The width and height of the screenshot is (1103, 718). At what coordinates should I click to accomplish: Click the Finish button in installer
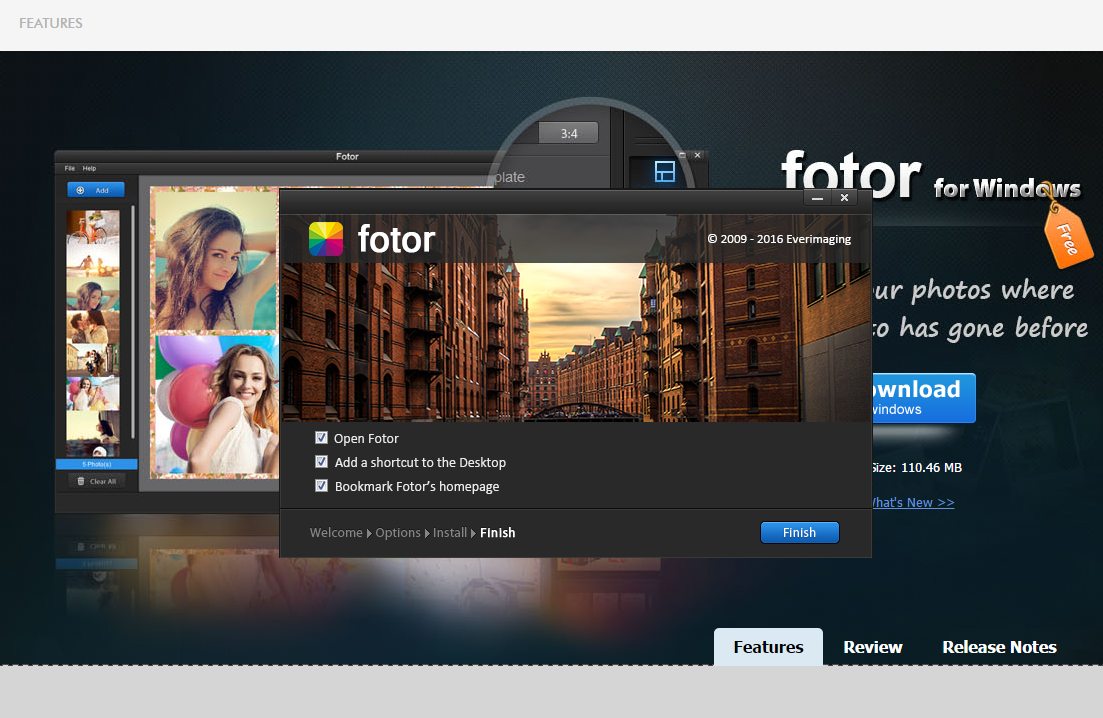click(x=799, y=532)
